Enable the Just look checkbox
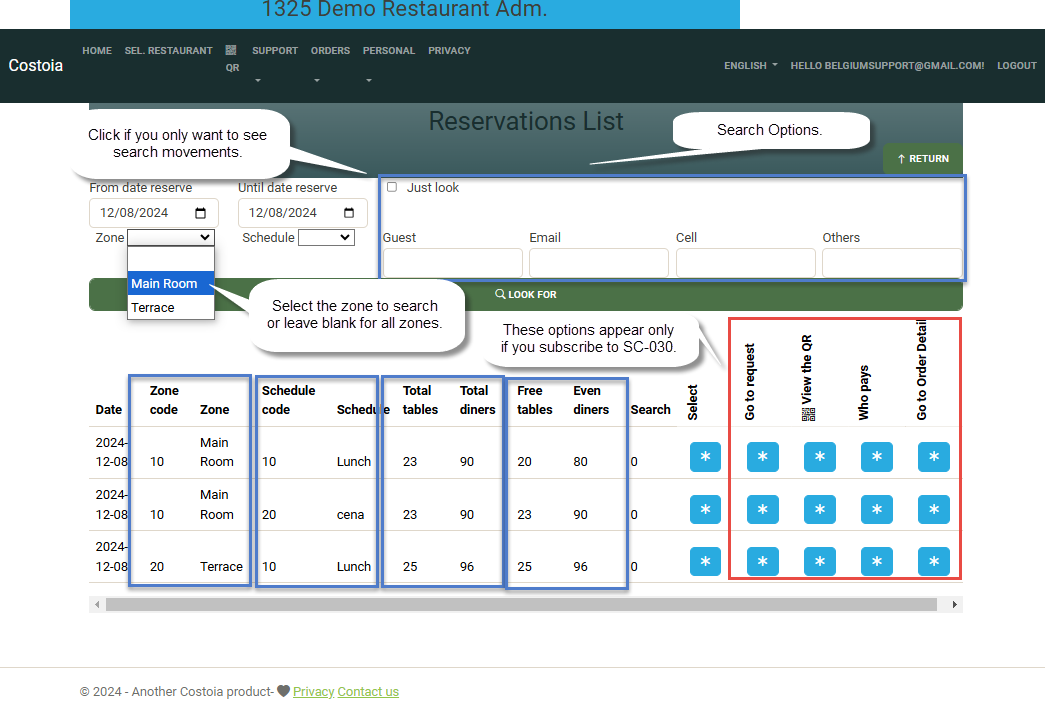 coord(392,187)
